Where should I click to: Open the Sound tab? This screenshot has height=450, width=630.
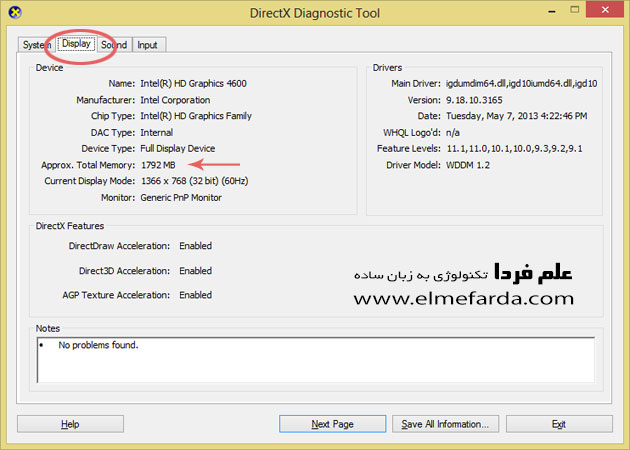click(114, 45)
